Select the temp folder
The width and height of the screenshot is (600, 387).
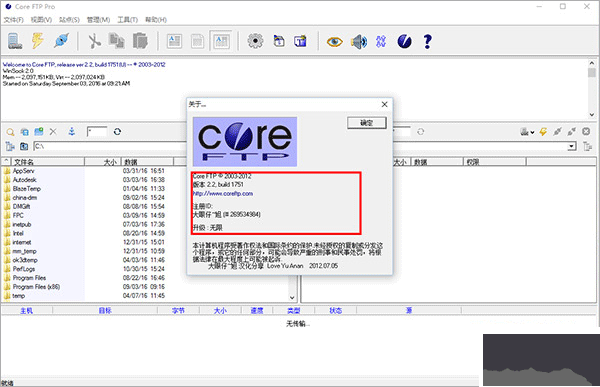(19, 296)
